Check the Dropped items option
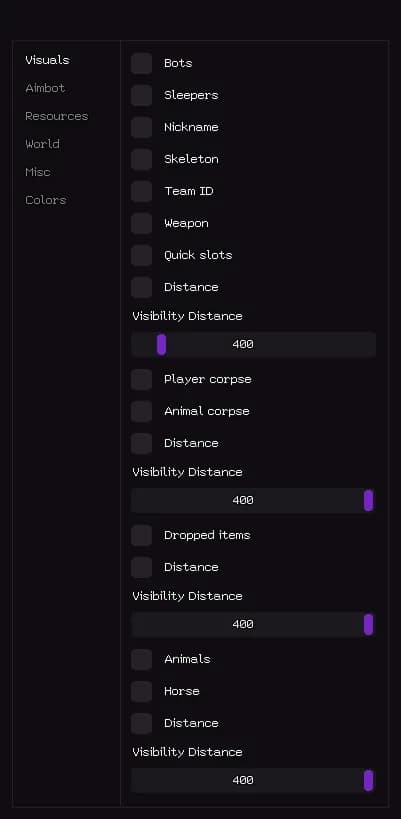This screenshot has width=401, height=819. coord(141,535)
